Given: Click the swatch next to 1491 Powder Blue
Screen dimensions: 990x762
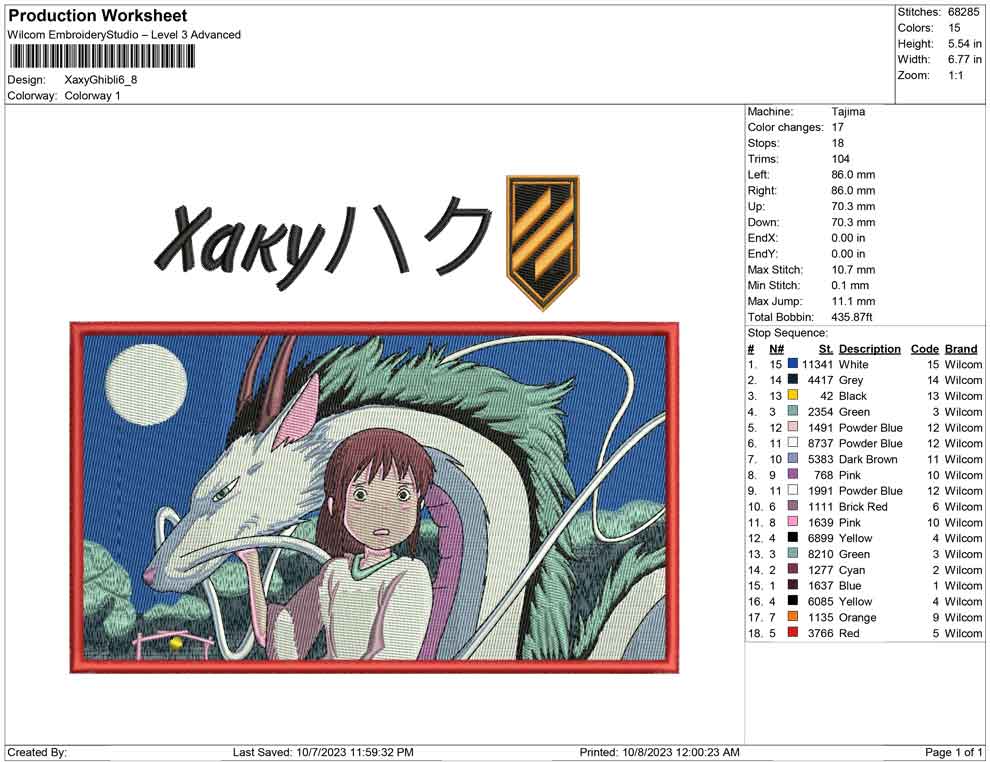Looking at the screenshot, I should tap(793, 427).
